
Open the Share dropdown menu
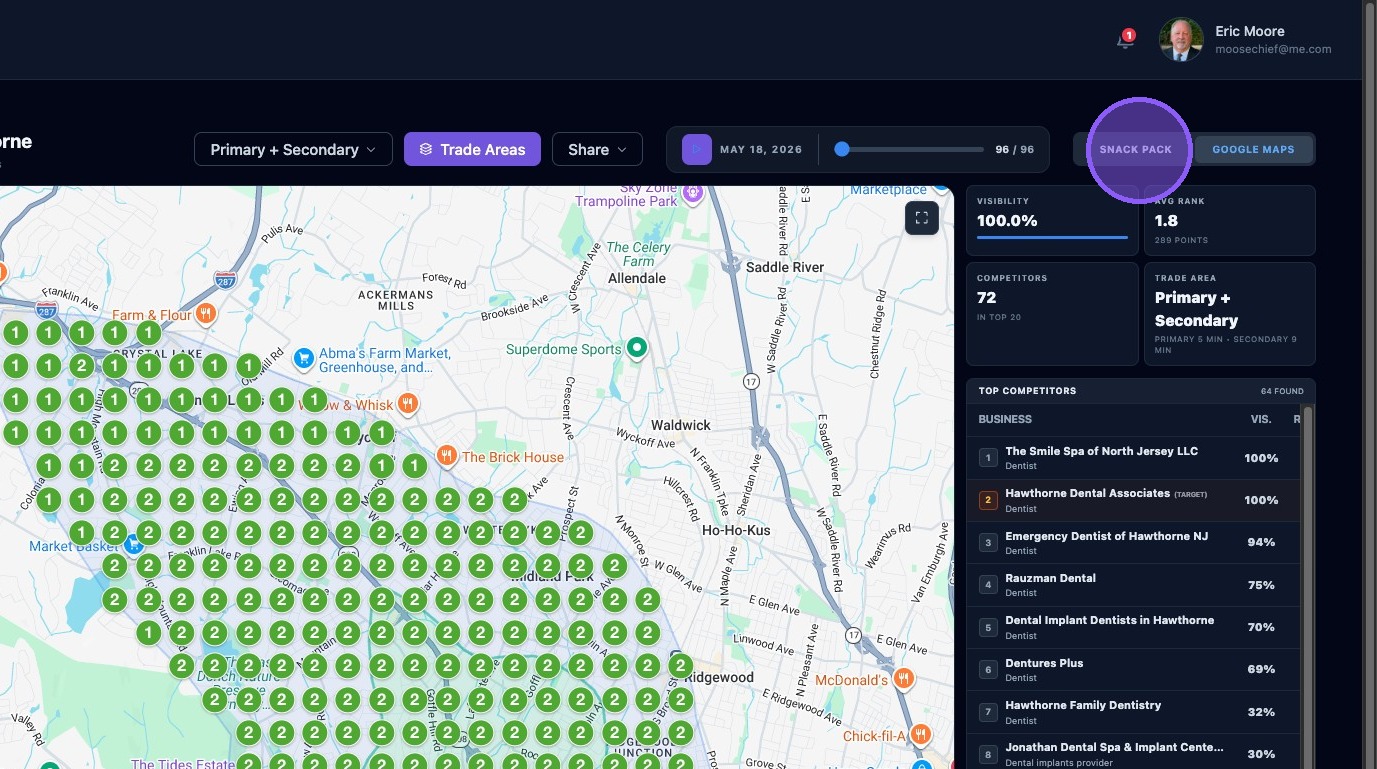597,149
